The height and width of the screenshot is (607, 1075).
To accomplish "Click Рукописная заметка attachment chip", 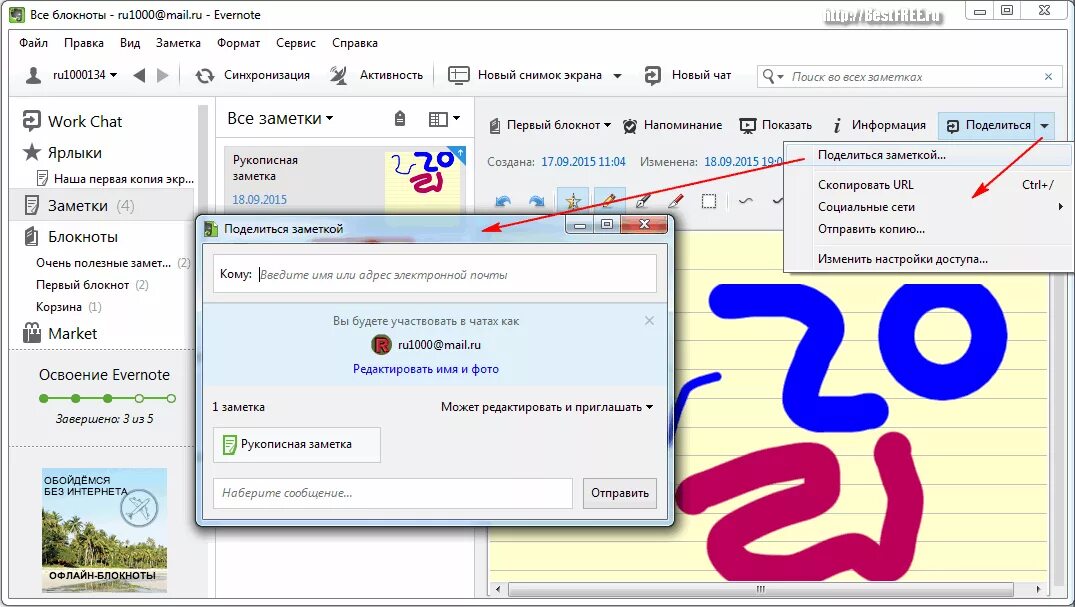I will pos(297,444).
